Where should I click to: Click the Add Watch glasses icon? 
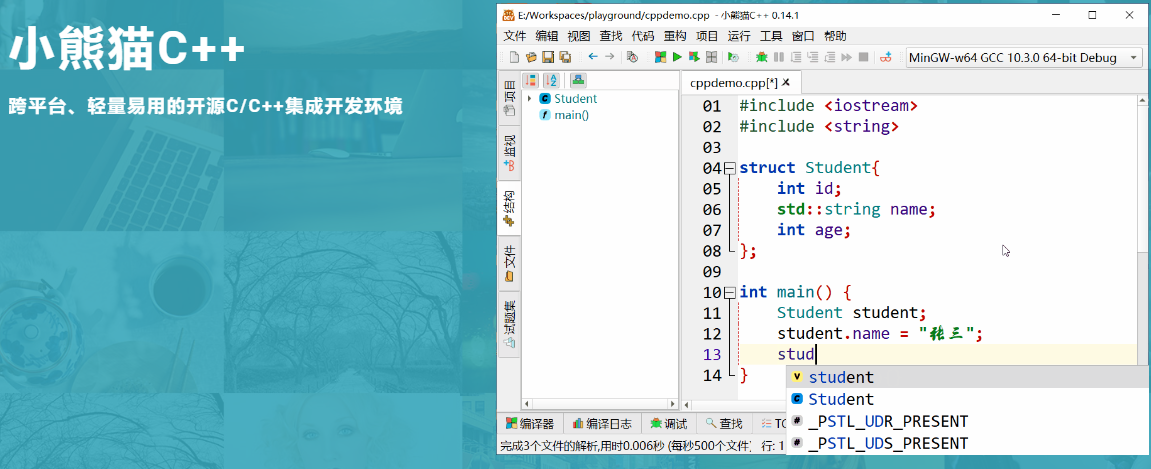[886, 57]
